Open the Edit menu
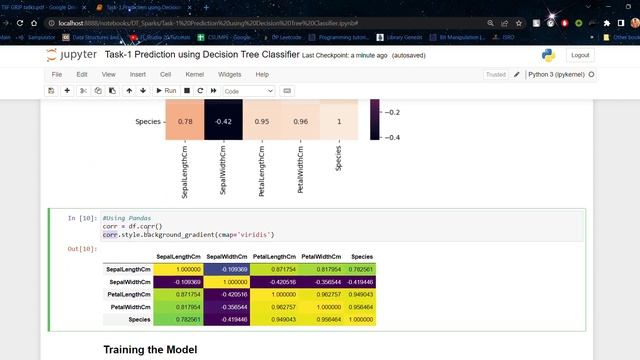Screen dimensions: 640x360 tap(82, 75)
